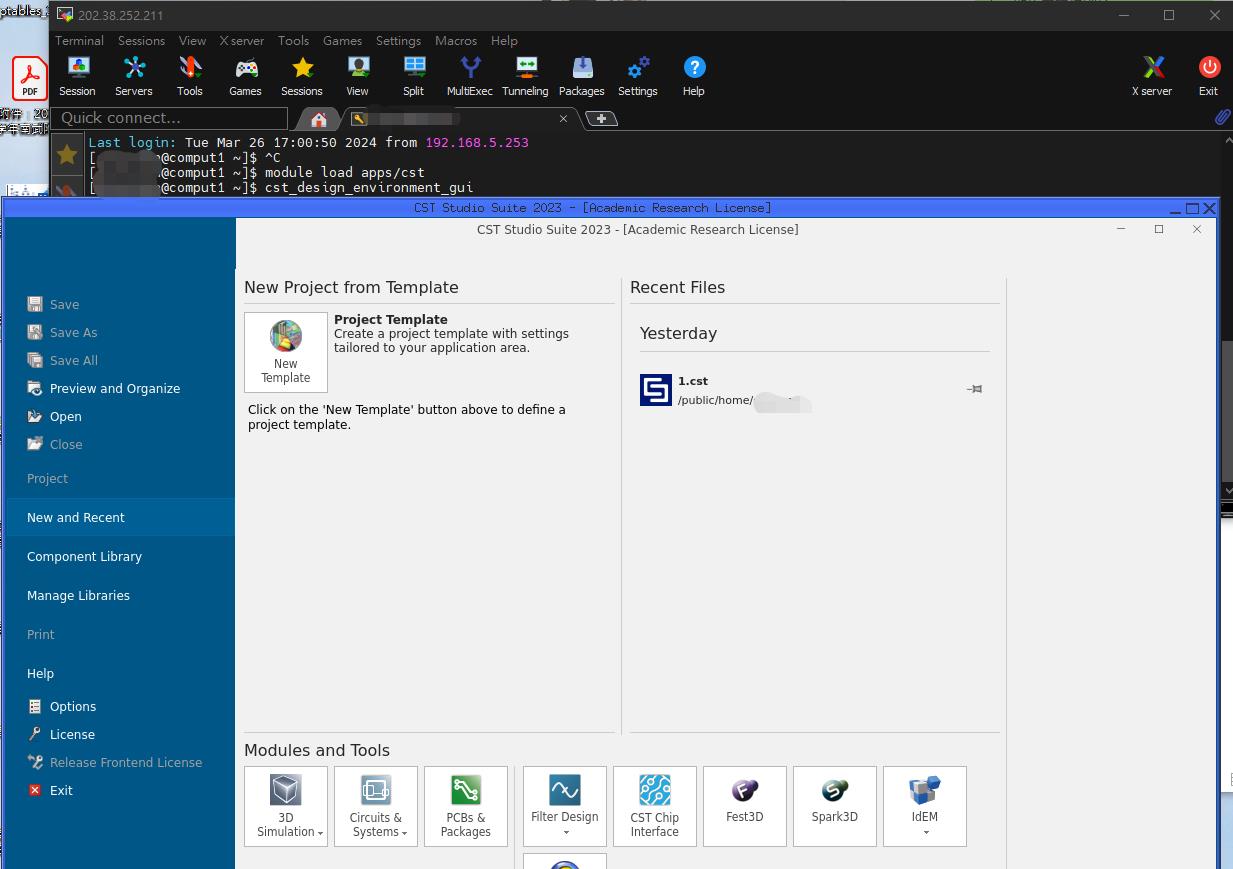Viewport: 1233px width, 869px height.
Task: Launch CST Chip Interface
Action: [x=655, y=806]
